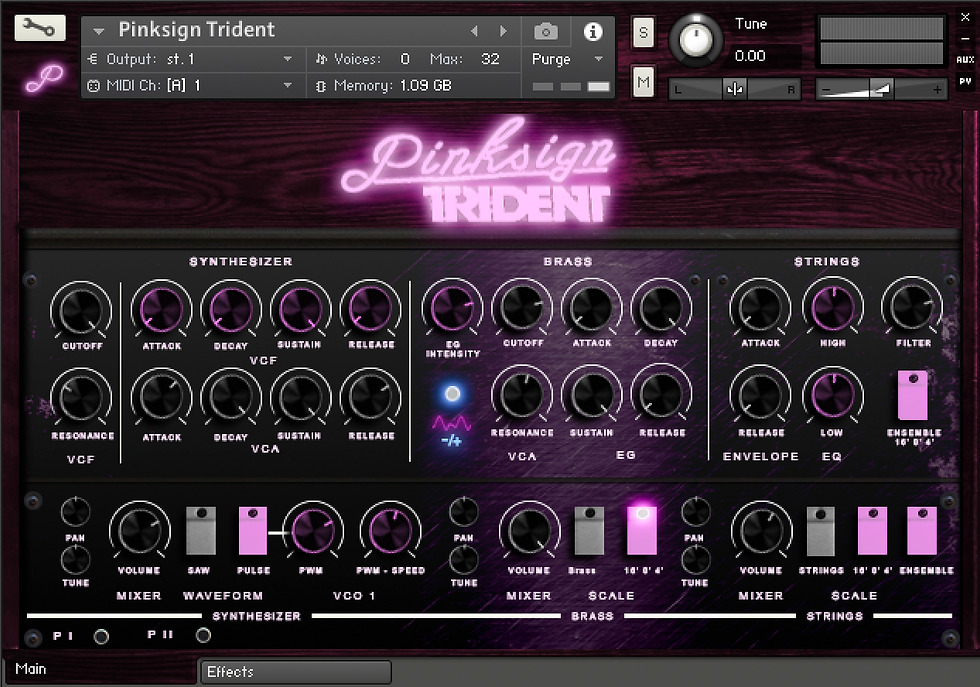Click the header pan slider
This screenshot has width=980, height=687.
click(734, 89)
